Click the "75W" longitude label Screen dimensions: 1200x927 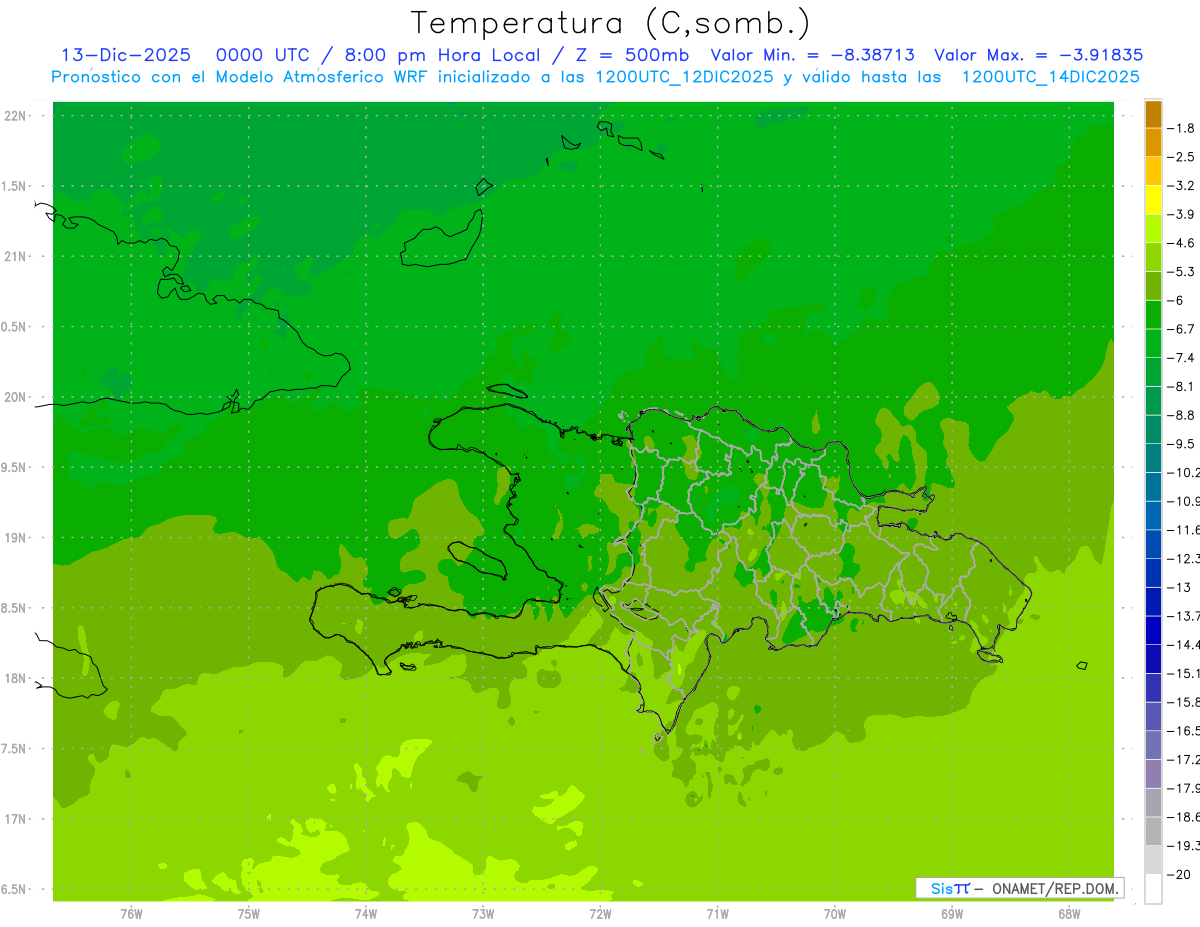coord(249,914)
